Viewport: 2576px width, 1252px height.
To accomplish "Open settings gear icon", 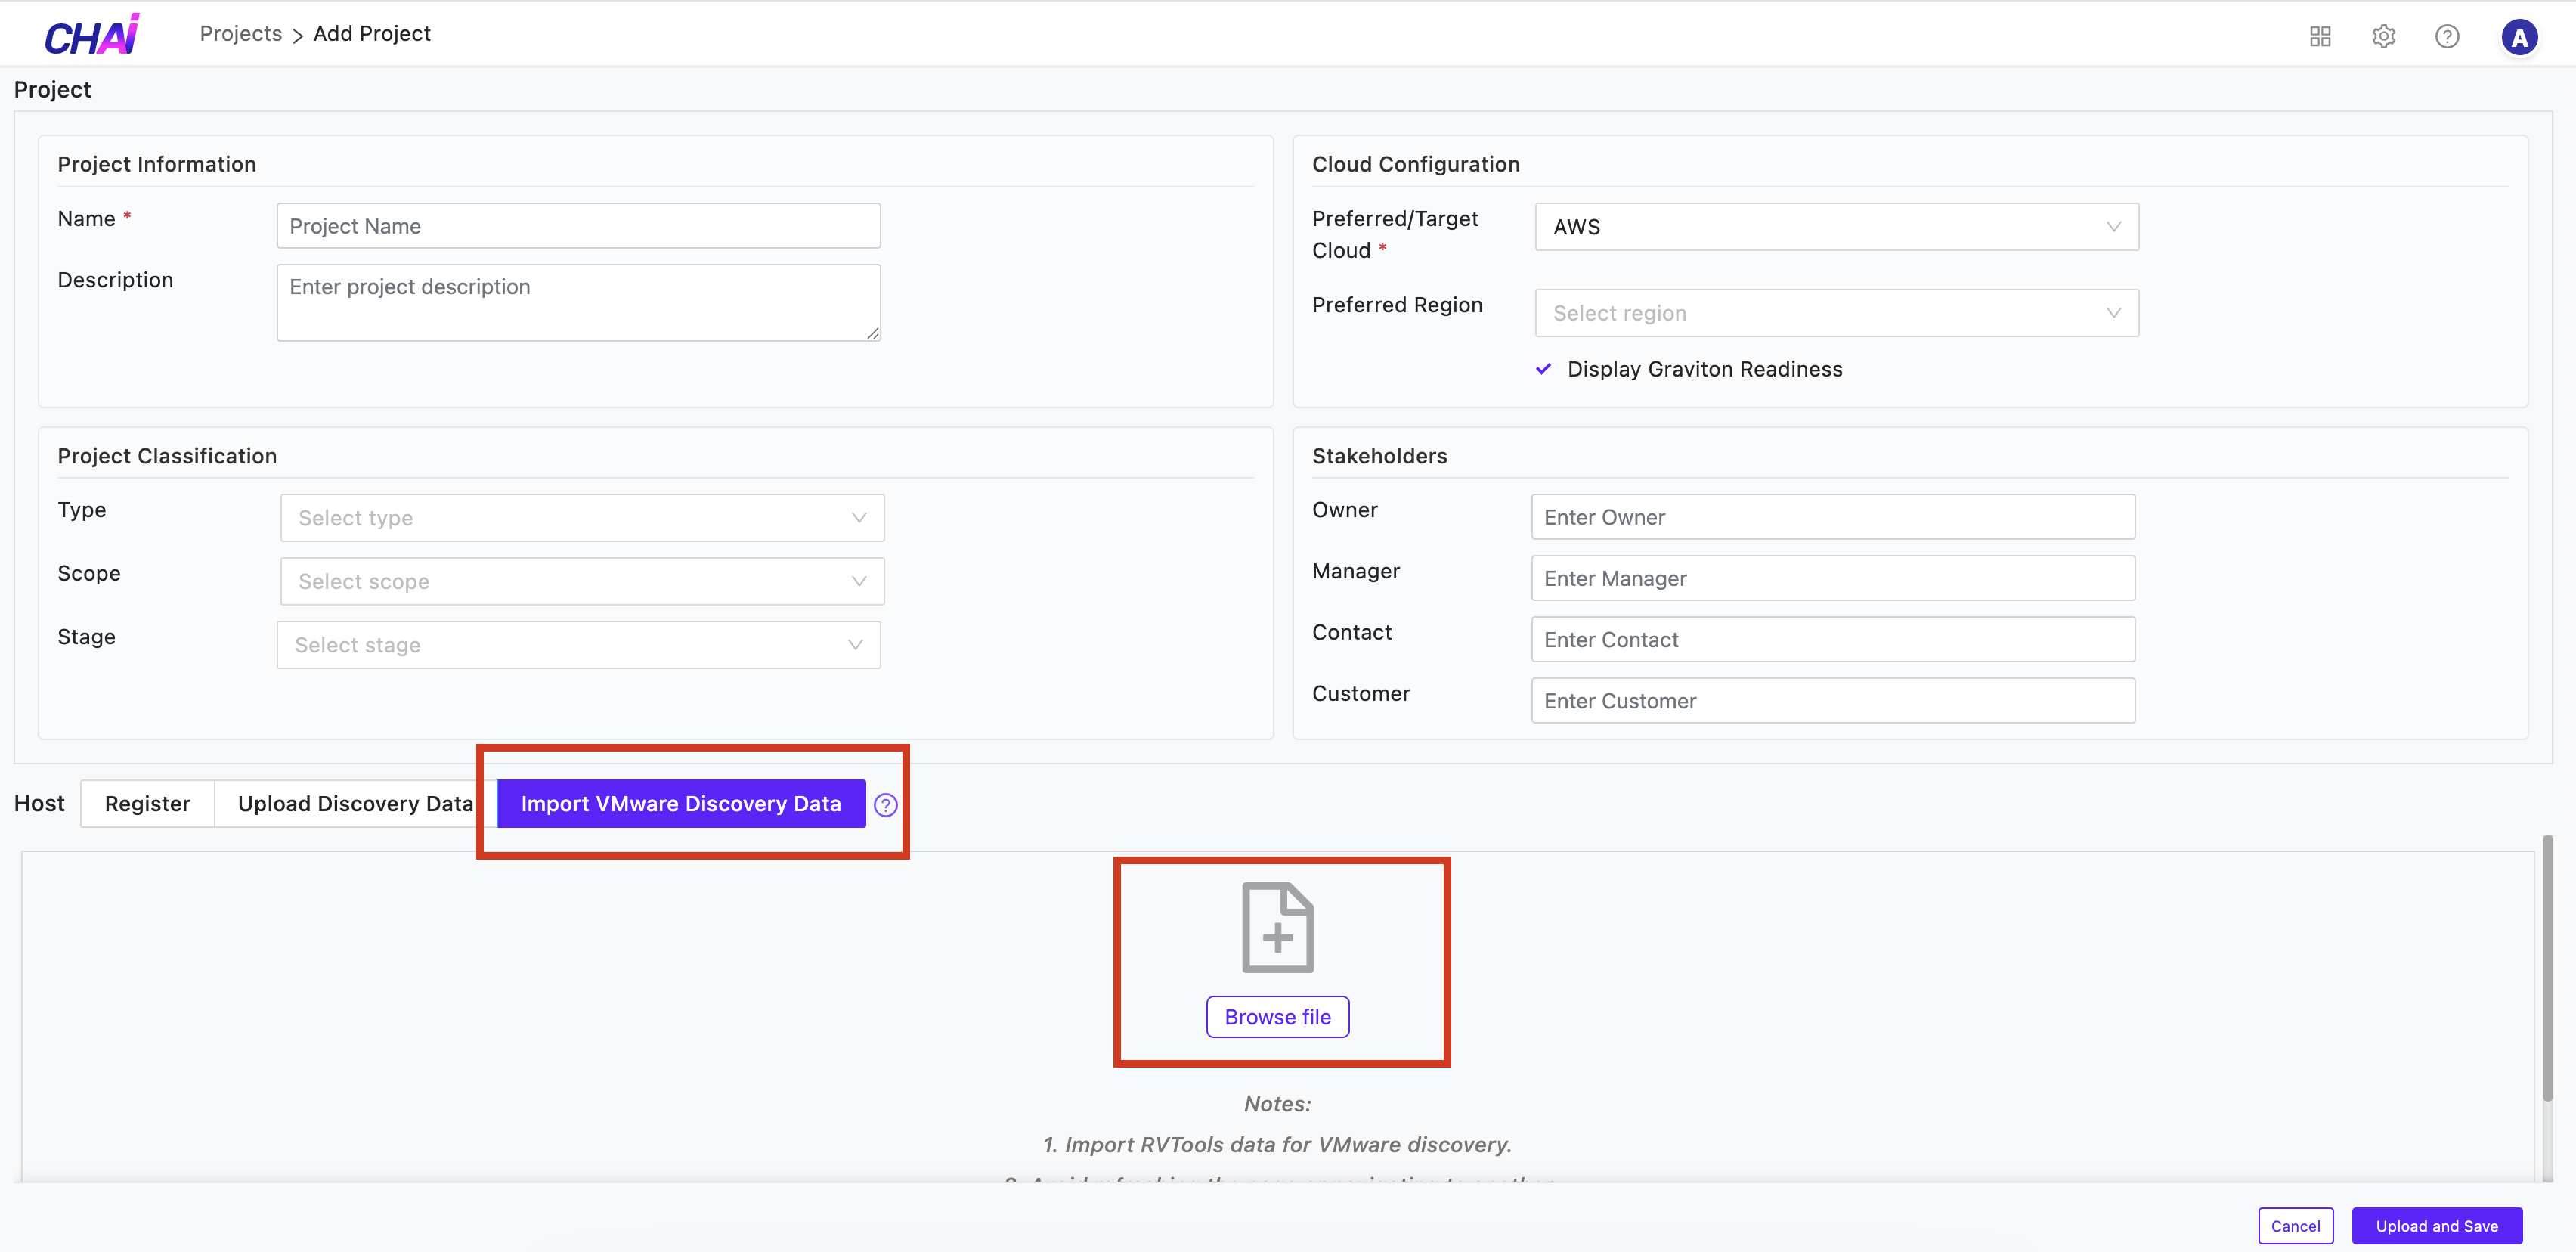I will pyautogui.click(x=2383, y=37).
